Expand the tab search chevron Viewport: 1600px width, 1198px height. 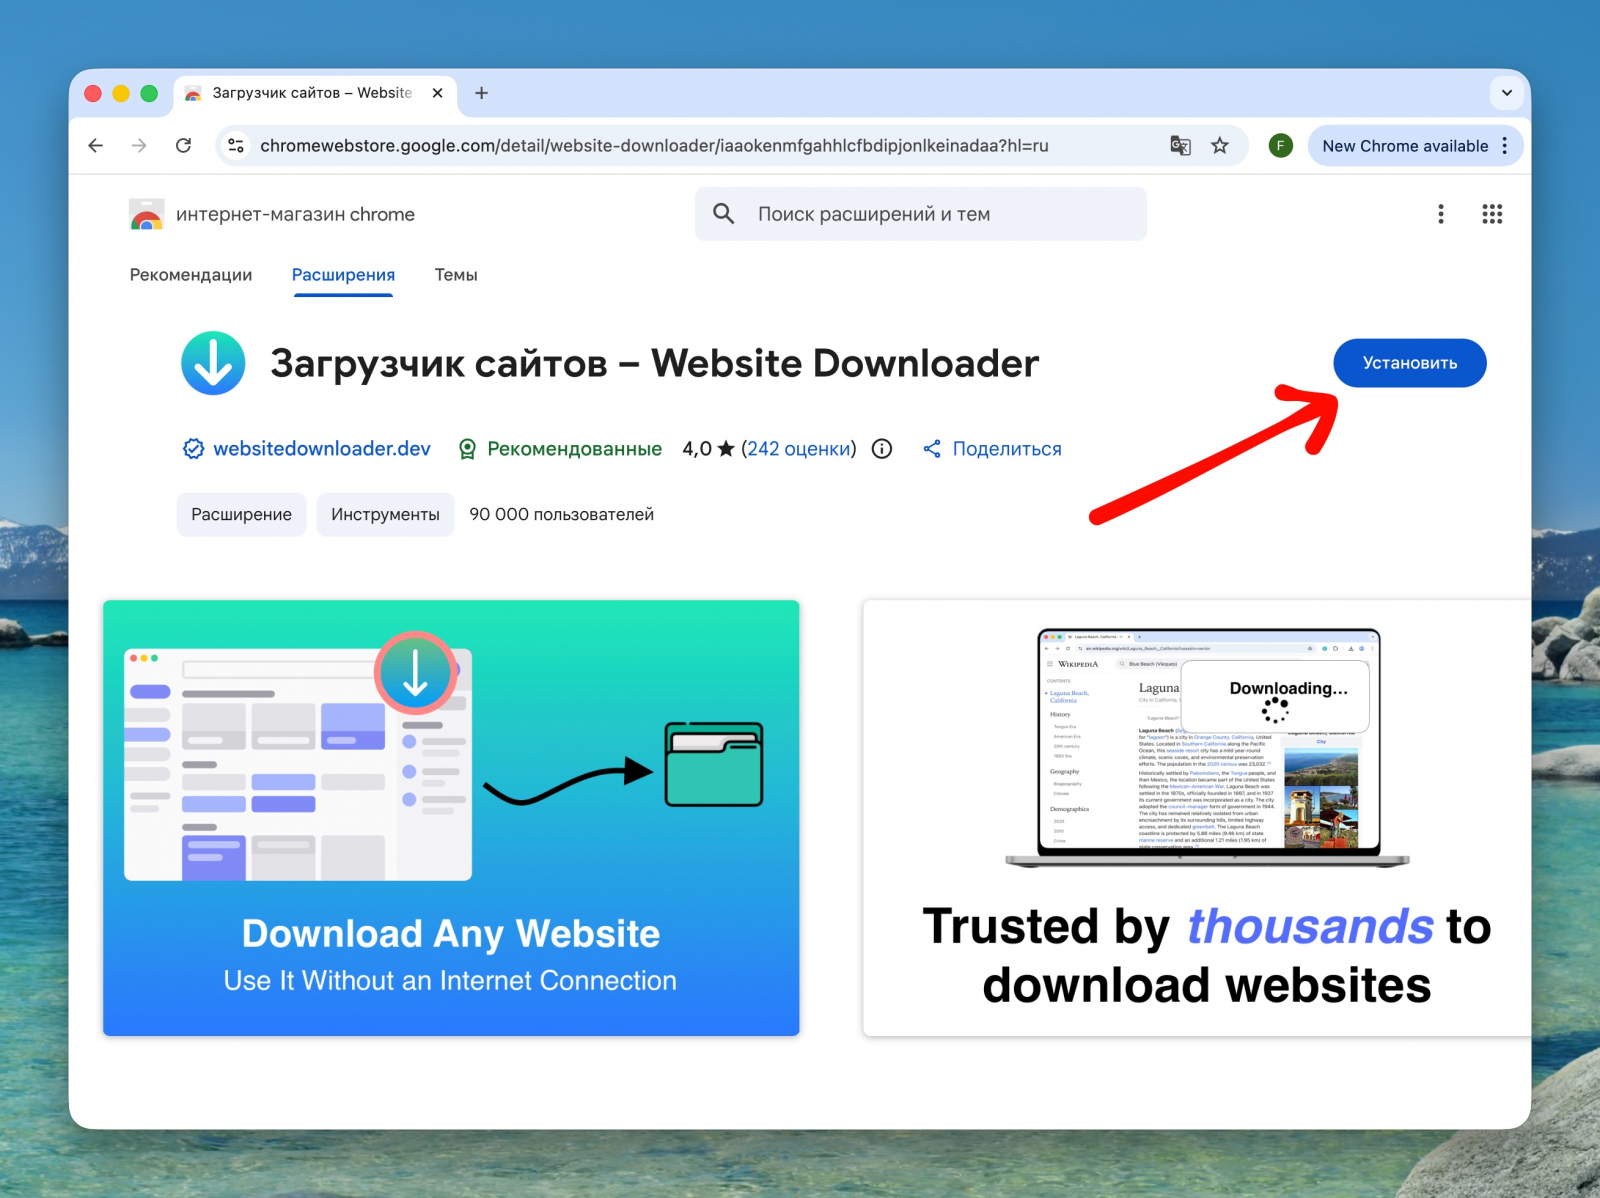coord(1506,92)
